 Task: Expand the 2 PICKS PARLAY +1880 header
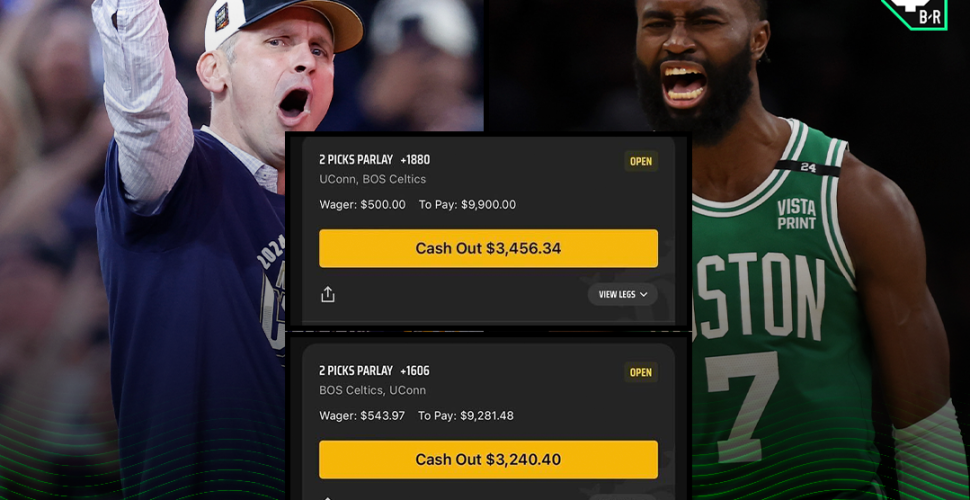pyautogui.click(x=374, y=160)
